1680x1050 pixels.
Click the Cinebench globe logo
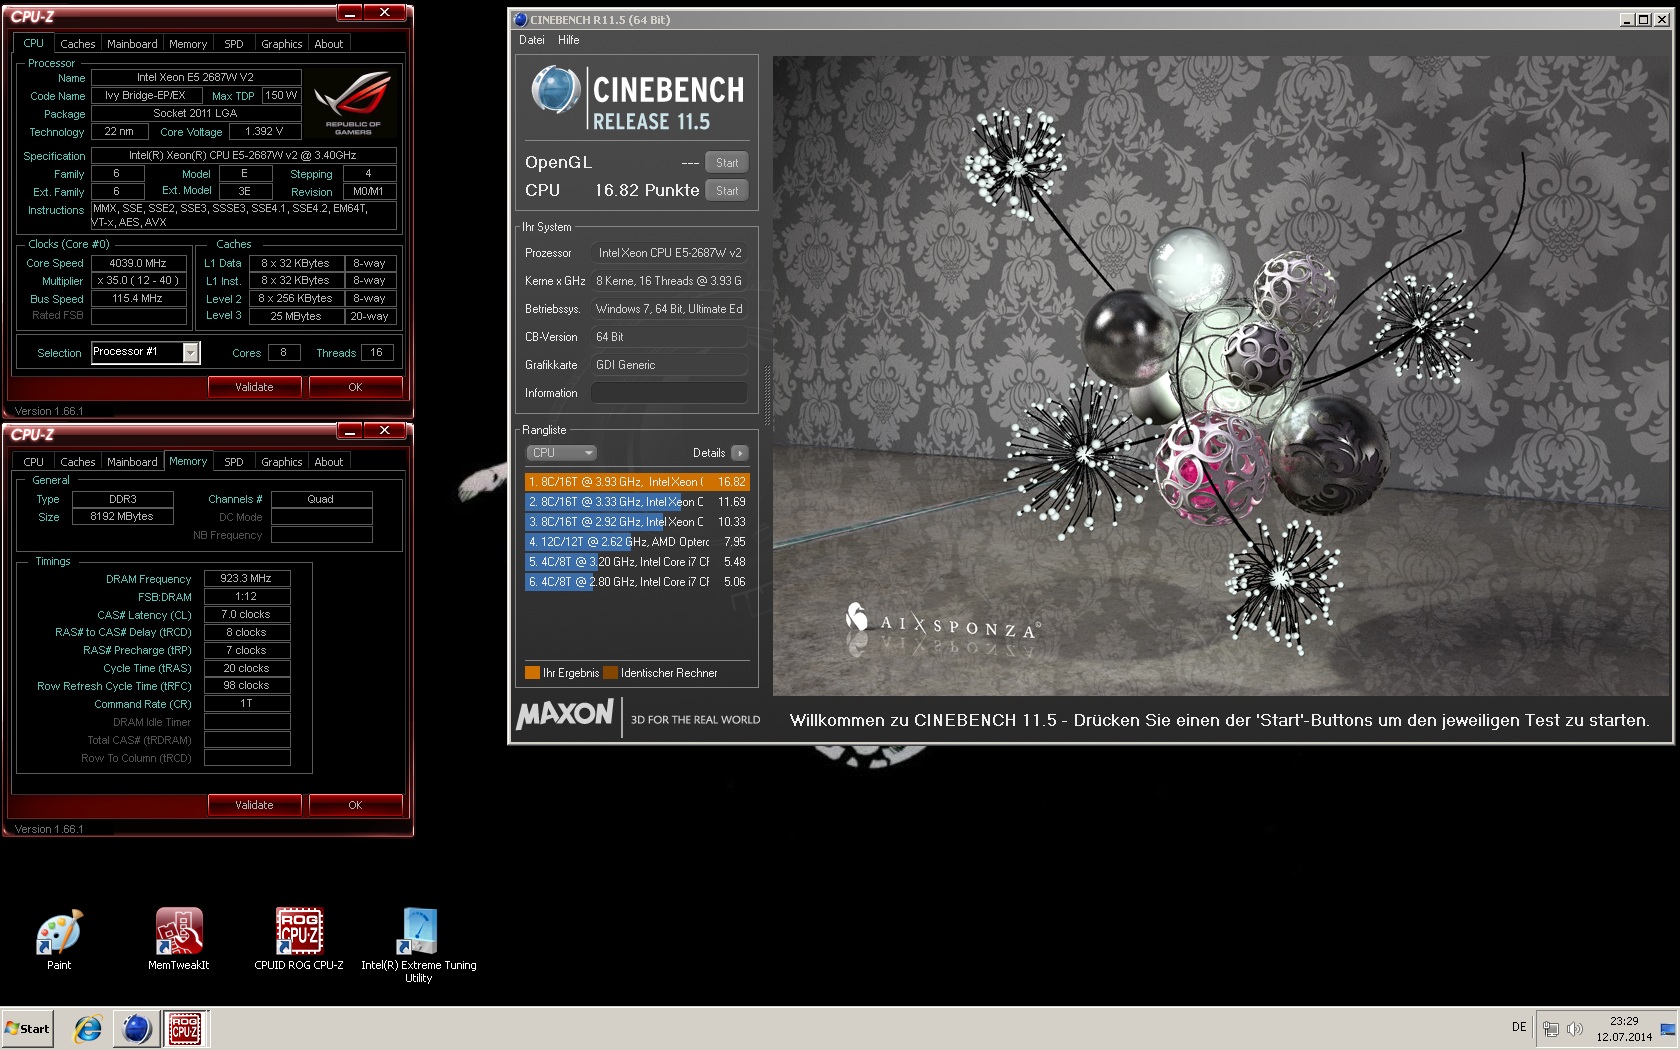[556, 89]
